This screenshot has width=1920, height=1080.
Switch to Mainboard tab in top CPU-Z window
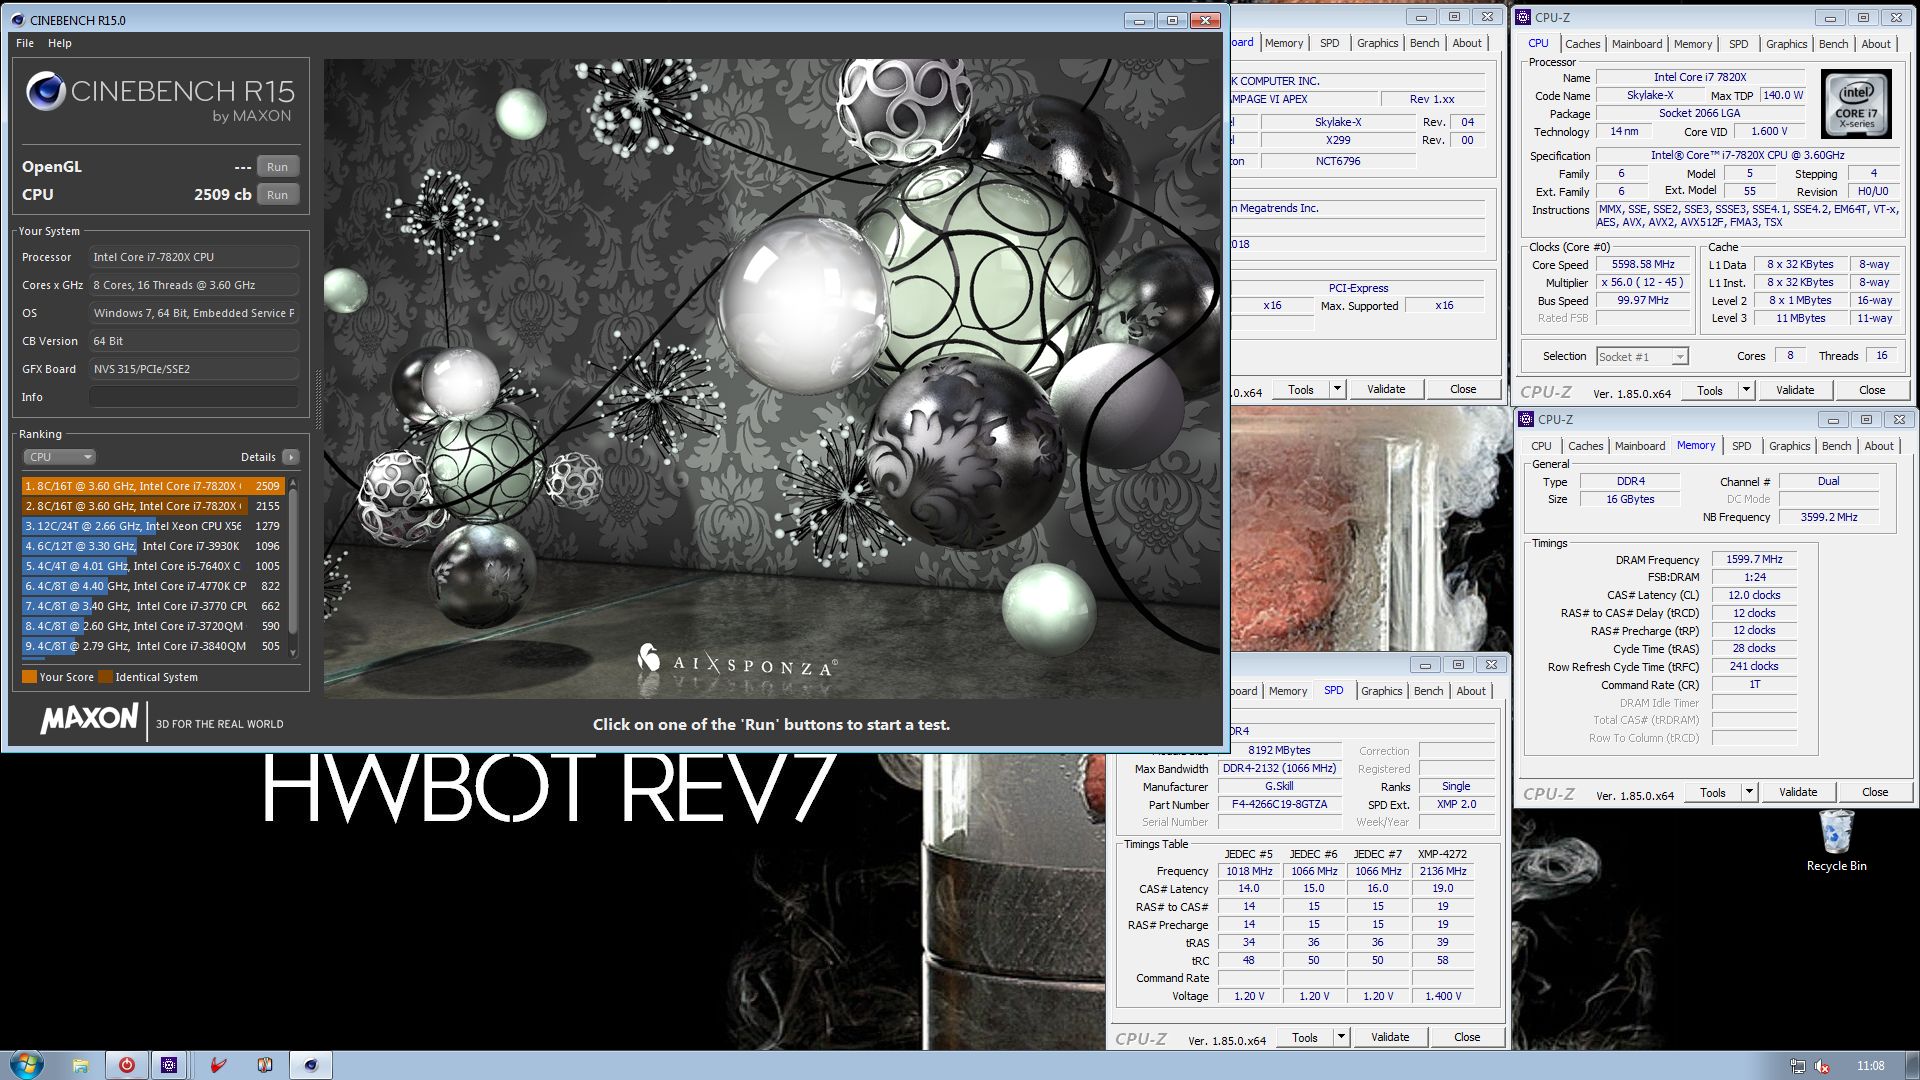coord(1637,44)
